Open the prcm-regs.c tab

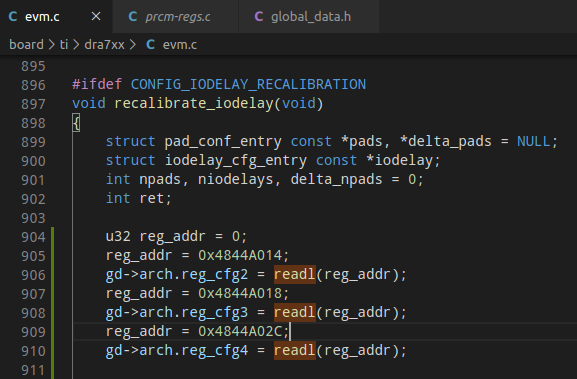(176, 17)
